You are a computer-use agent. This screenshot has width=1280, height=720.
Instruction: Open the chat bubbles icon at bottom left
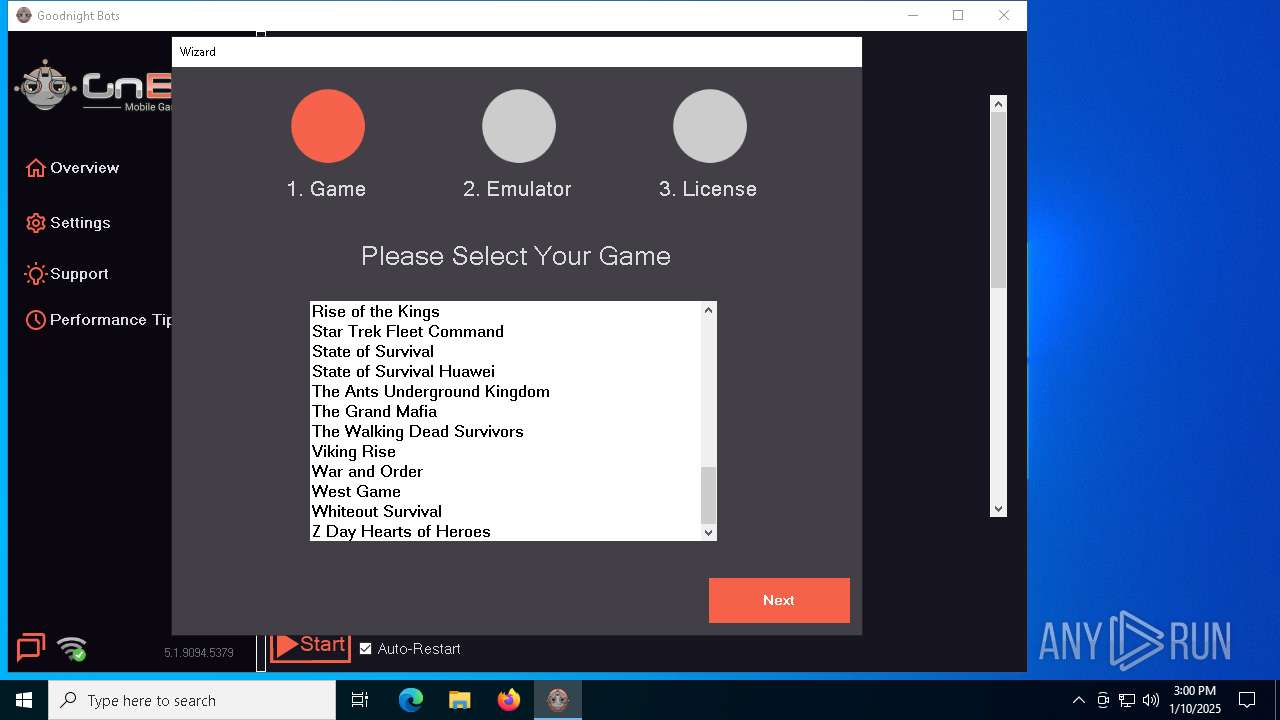click(x=31, y=648)
